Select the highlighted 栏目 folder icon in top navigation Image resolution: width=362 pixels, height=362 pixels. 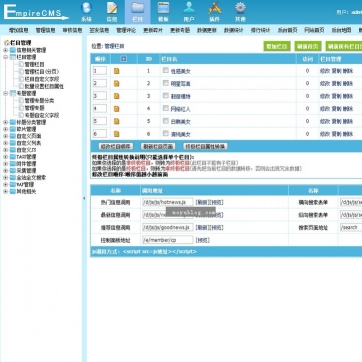[138, 8]
